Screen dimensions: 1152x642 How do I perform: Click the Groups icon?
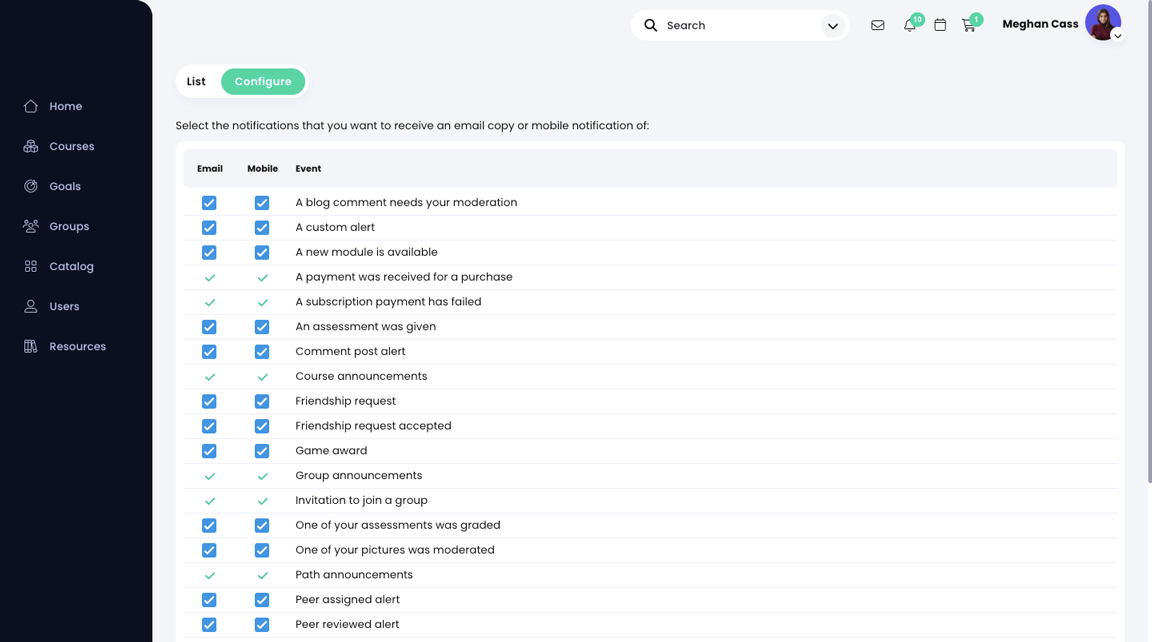click(29, 226)
